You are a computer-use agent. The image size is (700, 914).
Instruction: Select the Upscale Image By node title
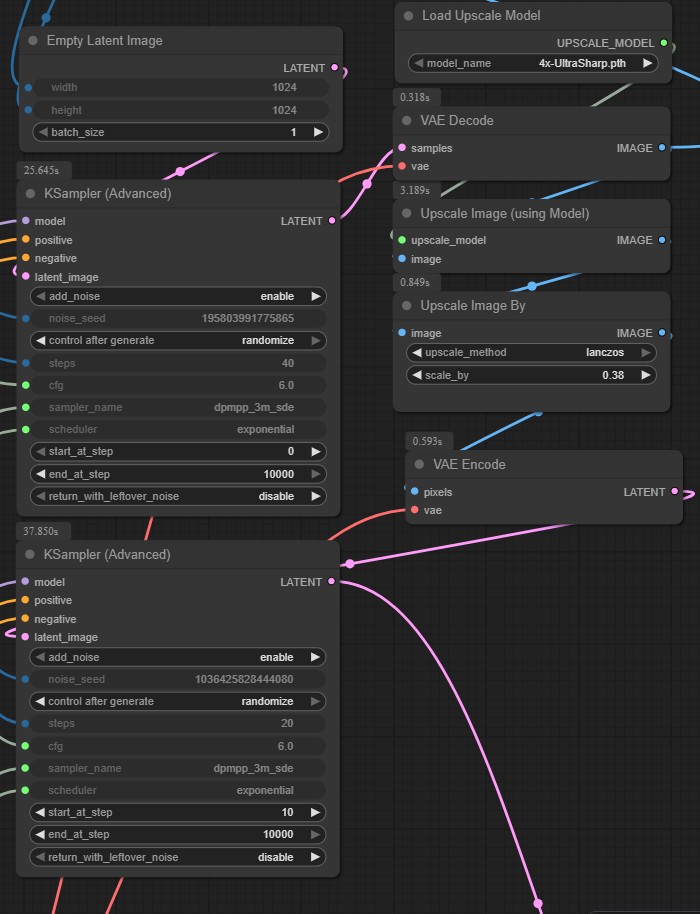click(x=473, y=305)
